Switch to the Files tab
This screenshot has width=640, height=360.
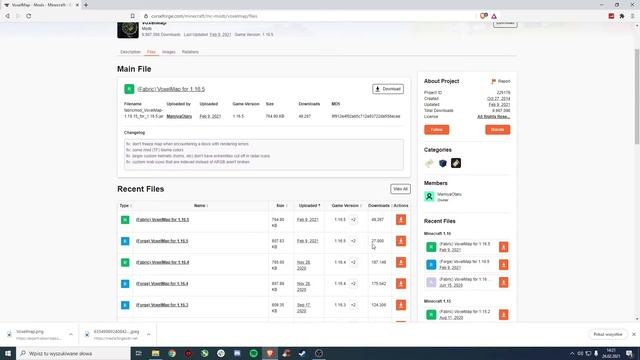(x=151, y=52)
